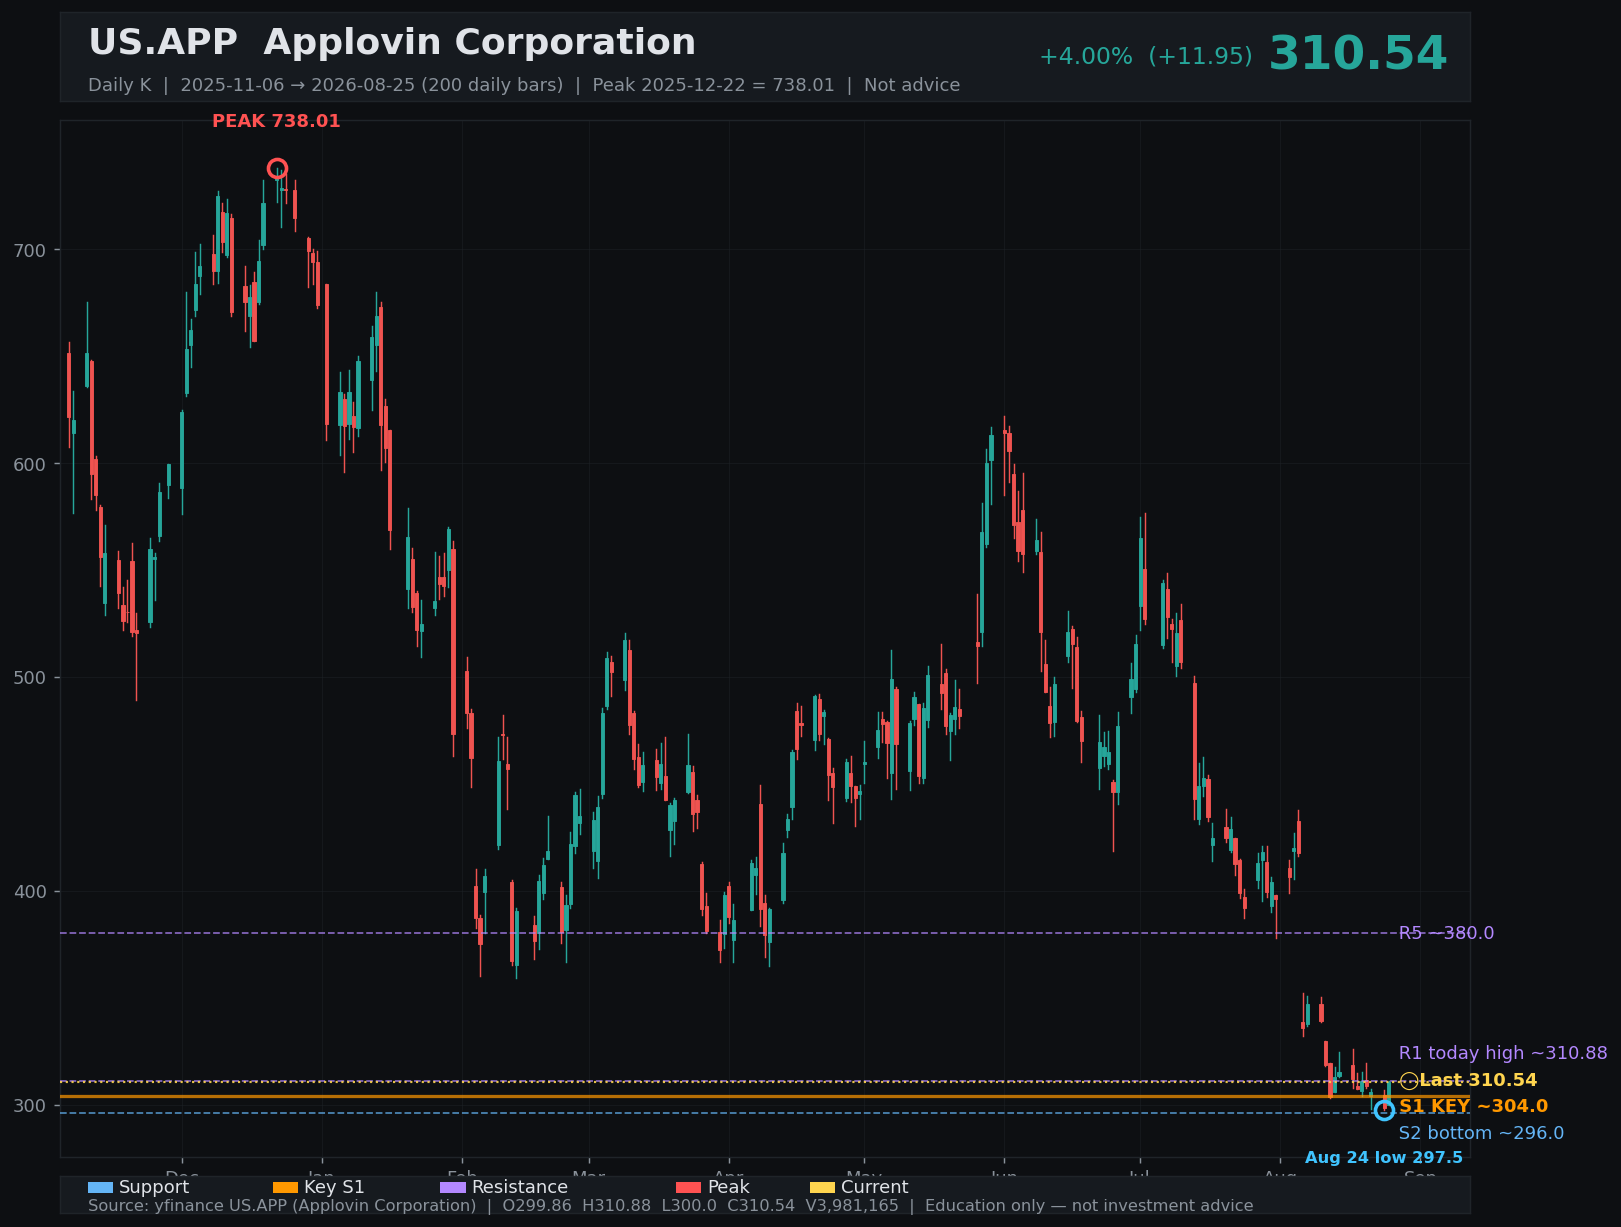Click the 'Last 310.54' price label
Viewport: 1621px width, 1227px height.
click(x=1478, y=1080)
